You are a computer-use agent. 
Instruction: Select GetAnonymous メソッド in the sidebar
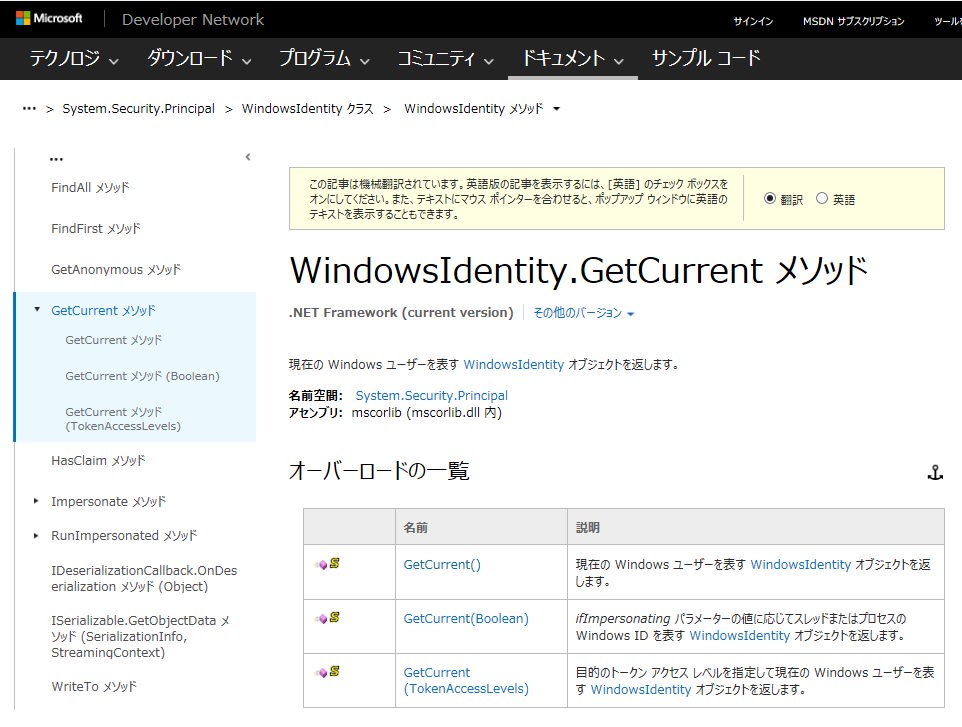pos(116,270)
